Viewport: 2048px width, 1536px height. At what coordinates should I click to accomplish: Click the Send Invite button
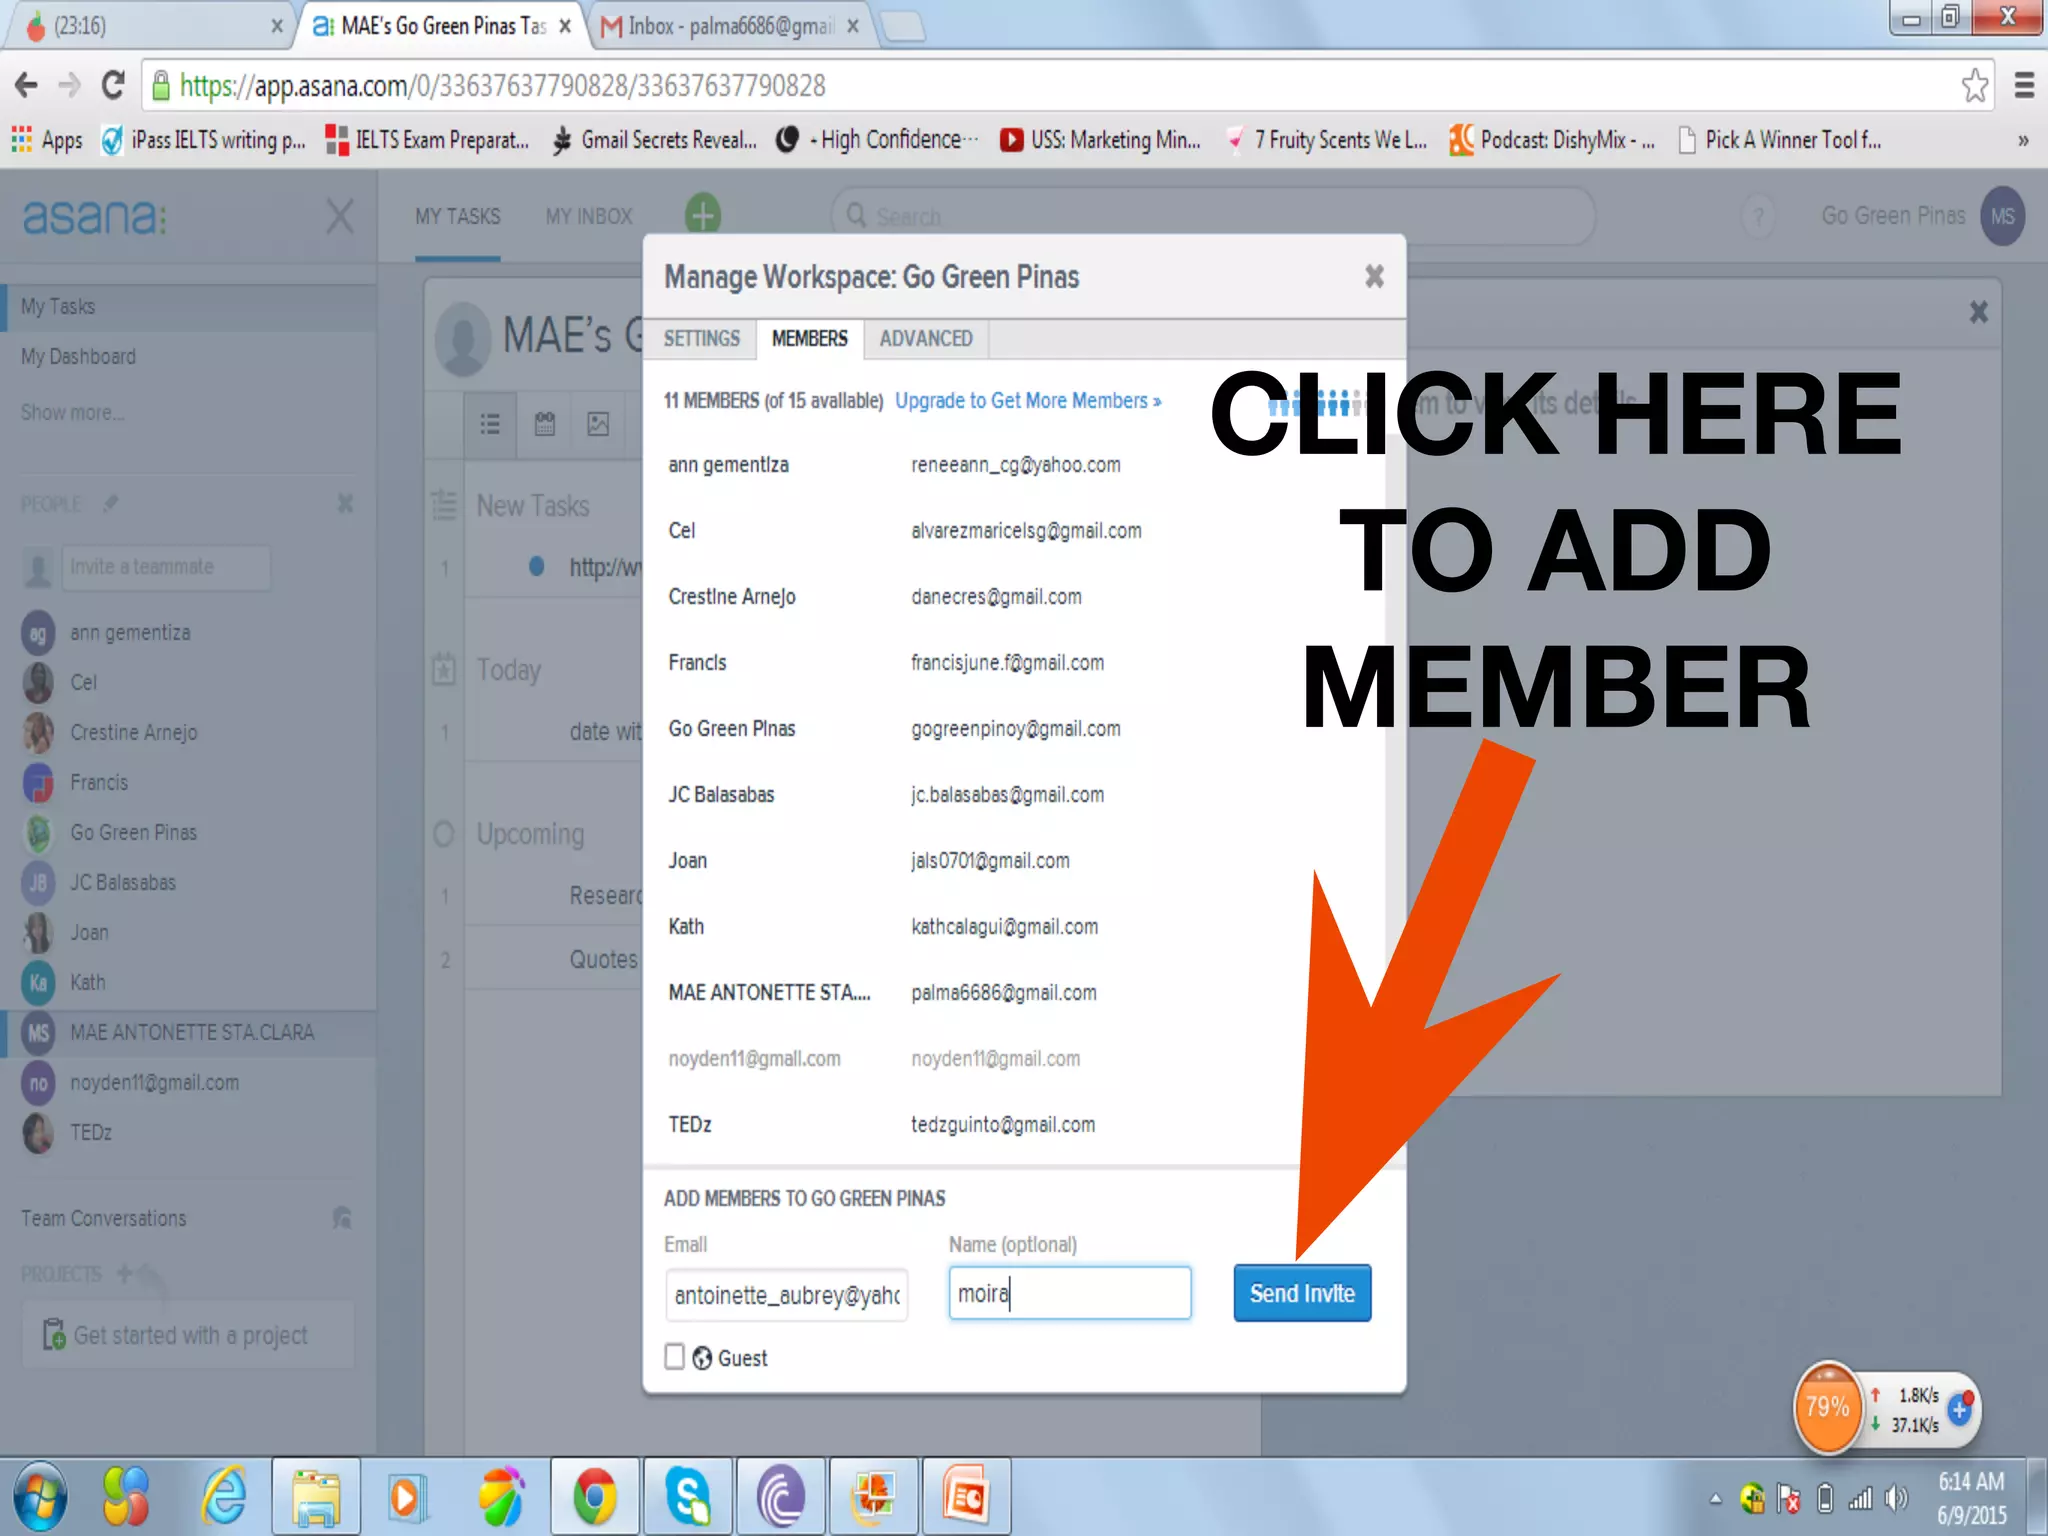(x=1302, y=1293)
